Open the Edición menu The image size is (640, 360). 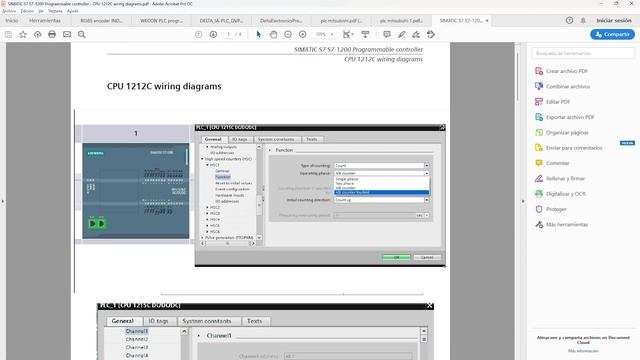click(27, 11)
